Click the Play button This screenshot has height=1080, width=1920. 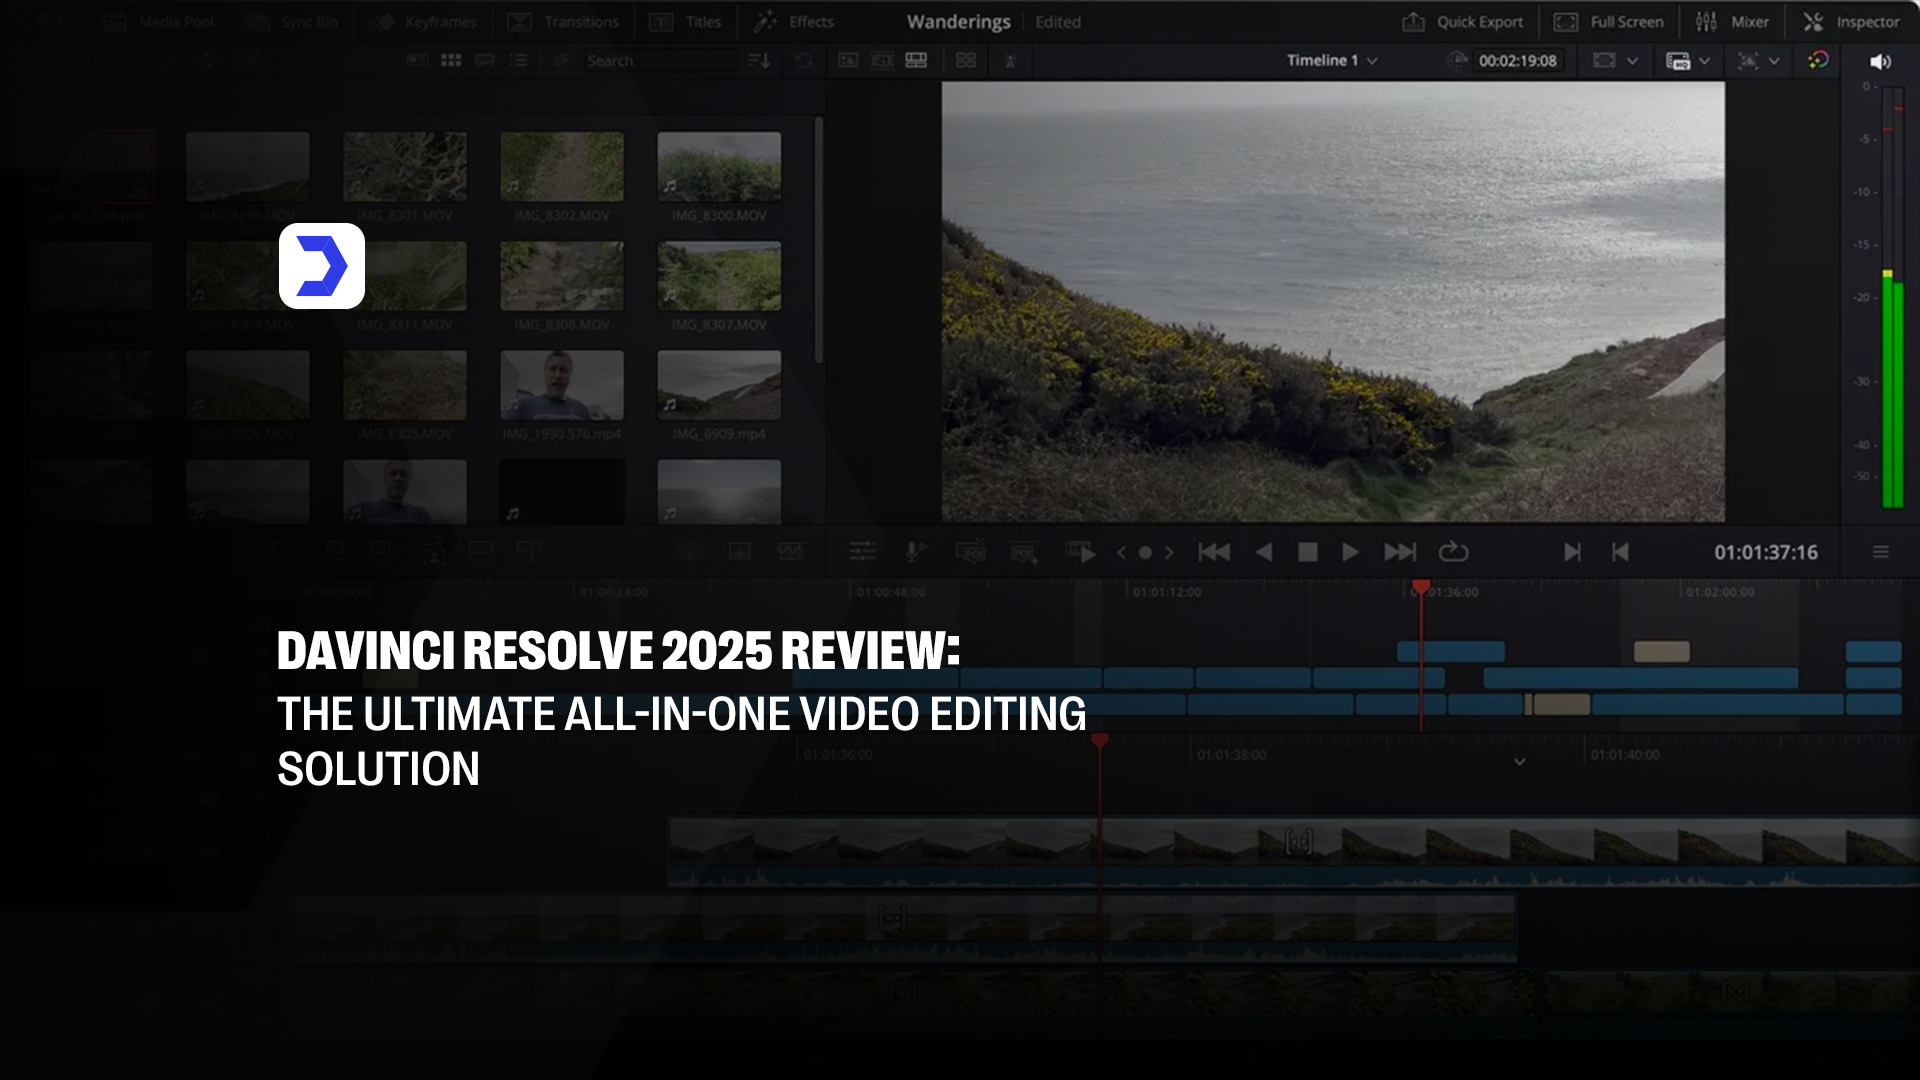[1350, 552]
